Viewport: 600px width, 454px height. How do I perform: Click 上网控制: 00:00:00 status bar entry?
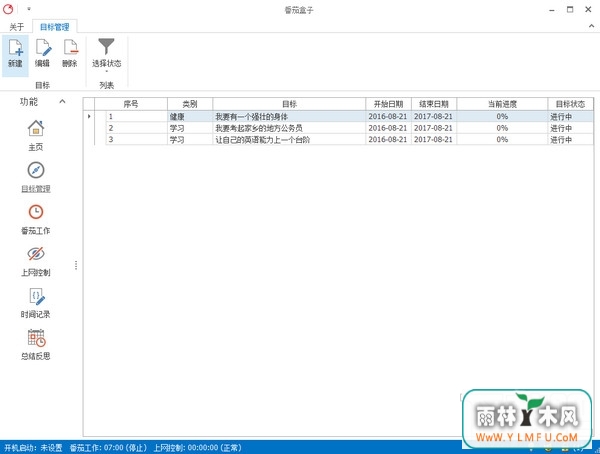pyautogui.click(x=197, y=447)
